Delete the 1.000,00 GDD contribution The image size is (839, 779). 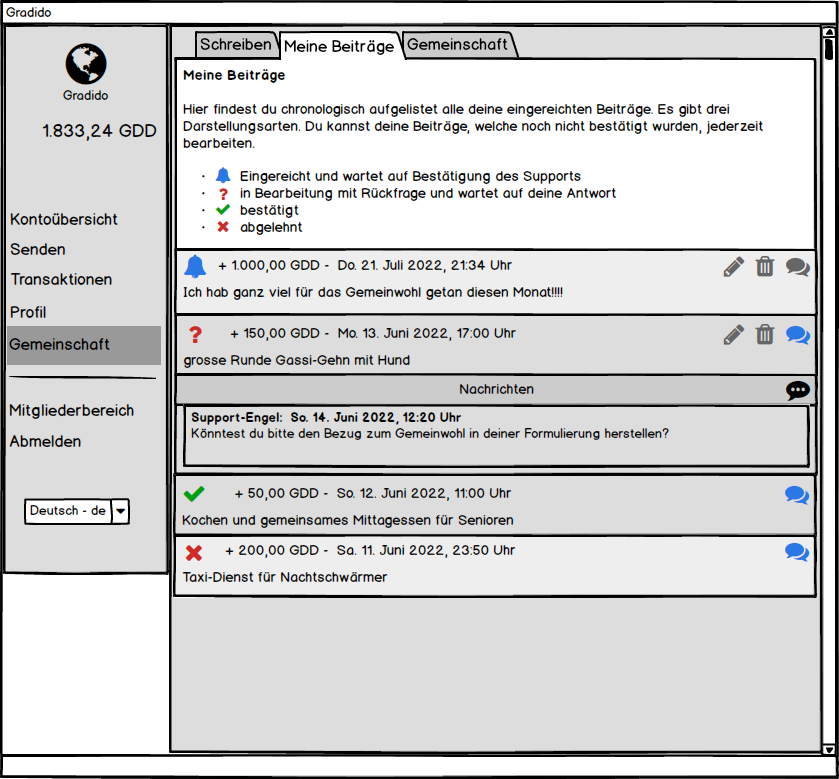[x=765, y=267]
